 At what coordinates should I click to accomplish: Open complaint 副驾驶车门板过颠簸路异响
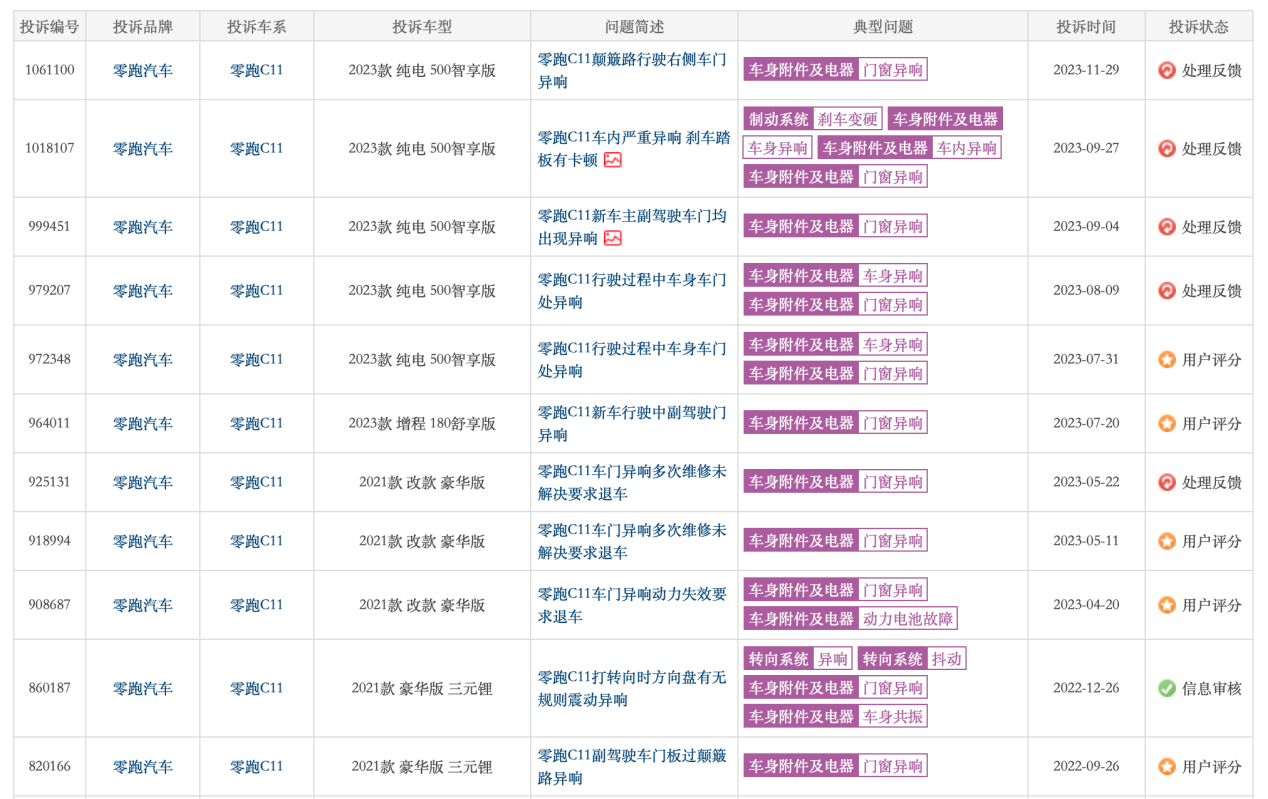pos(632,767)
